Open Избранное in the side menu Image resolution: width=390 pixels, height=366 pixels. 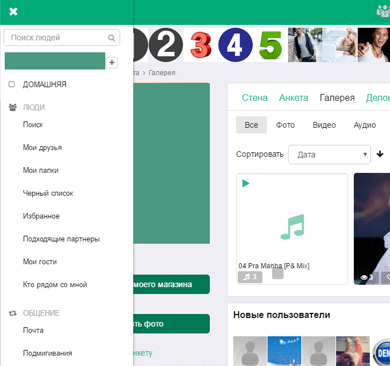point(41,216)
